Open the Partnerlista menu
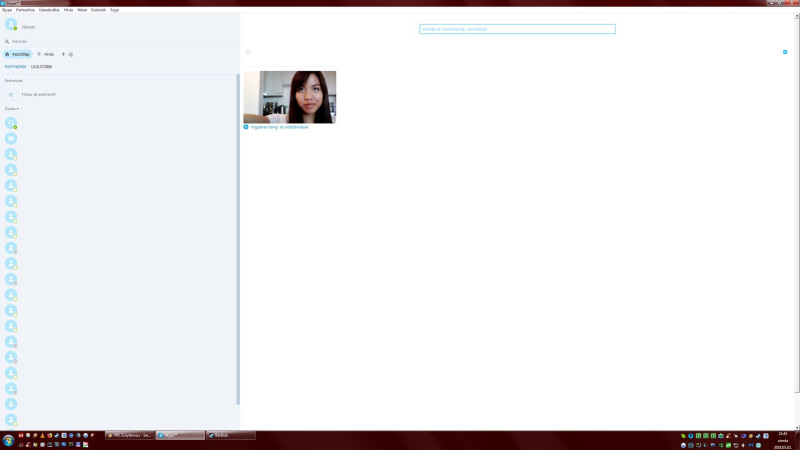This screenshot has height=450, width=800. tap(25, 10)
